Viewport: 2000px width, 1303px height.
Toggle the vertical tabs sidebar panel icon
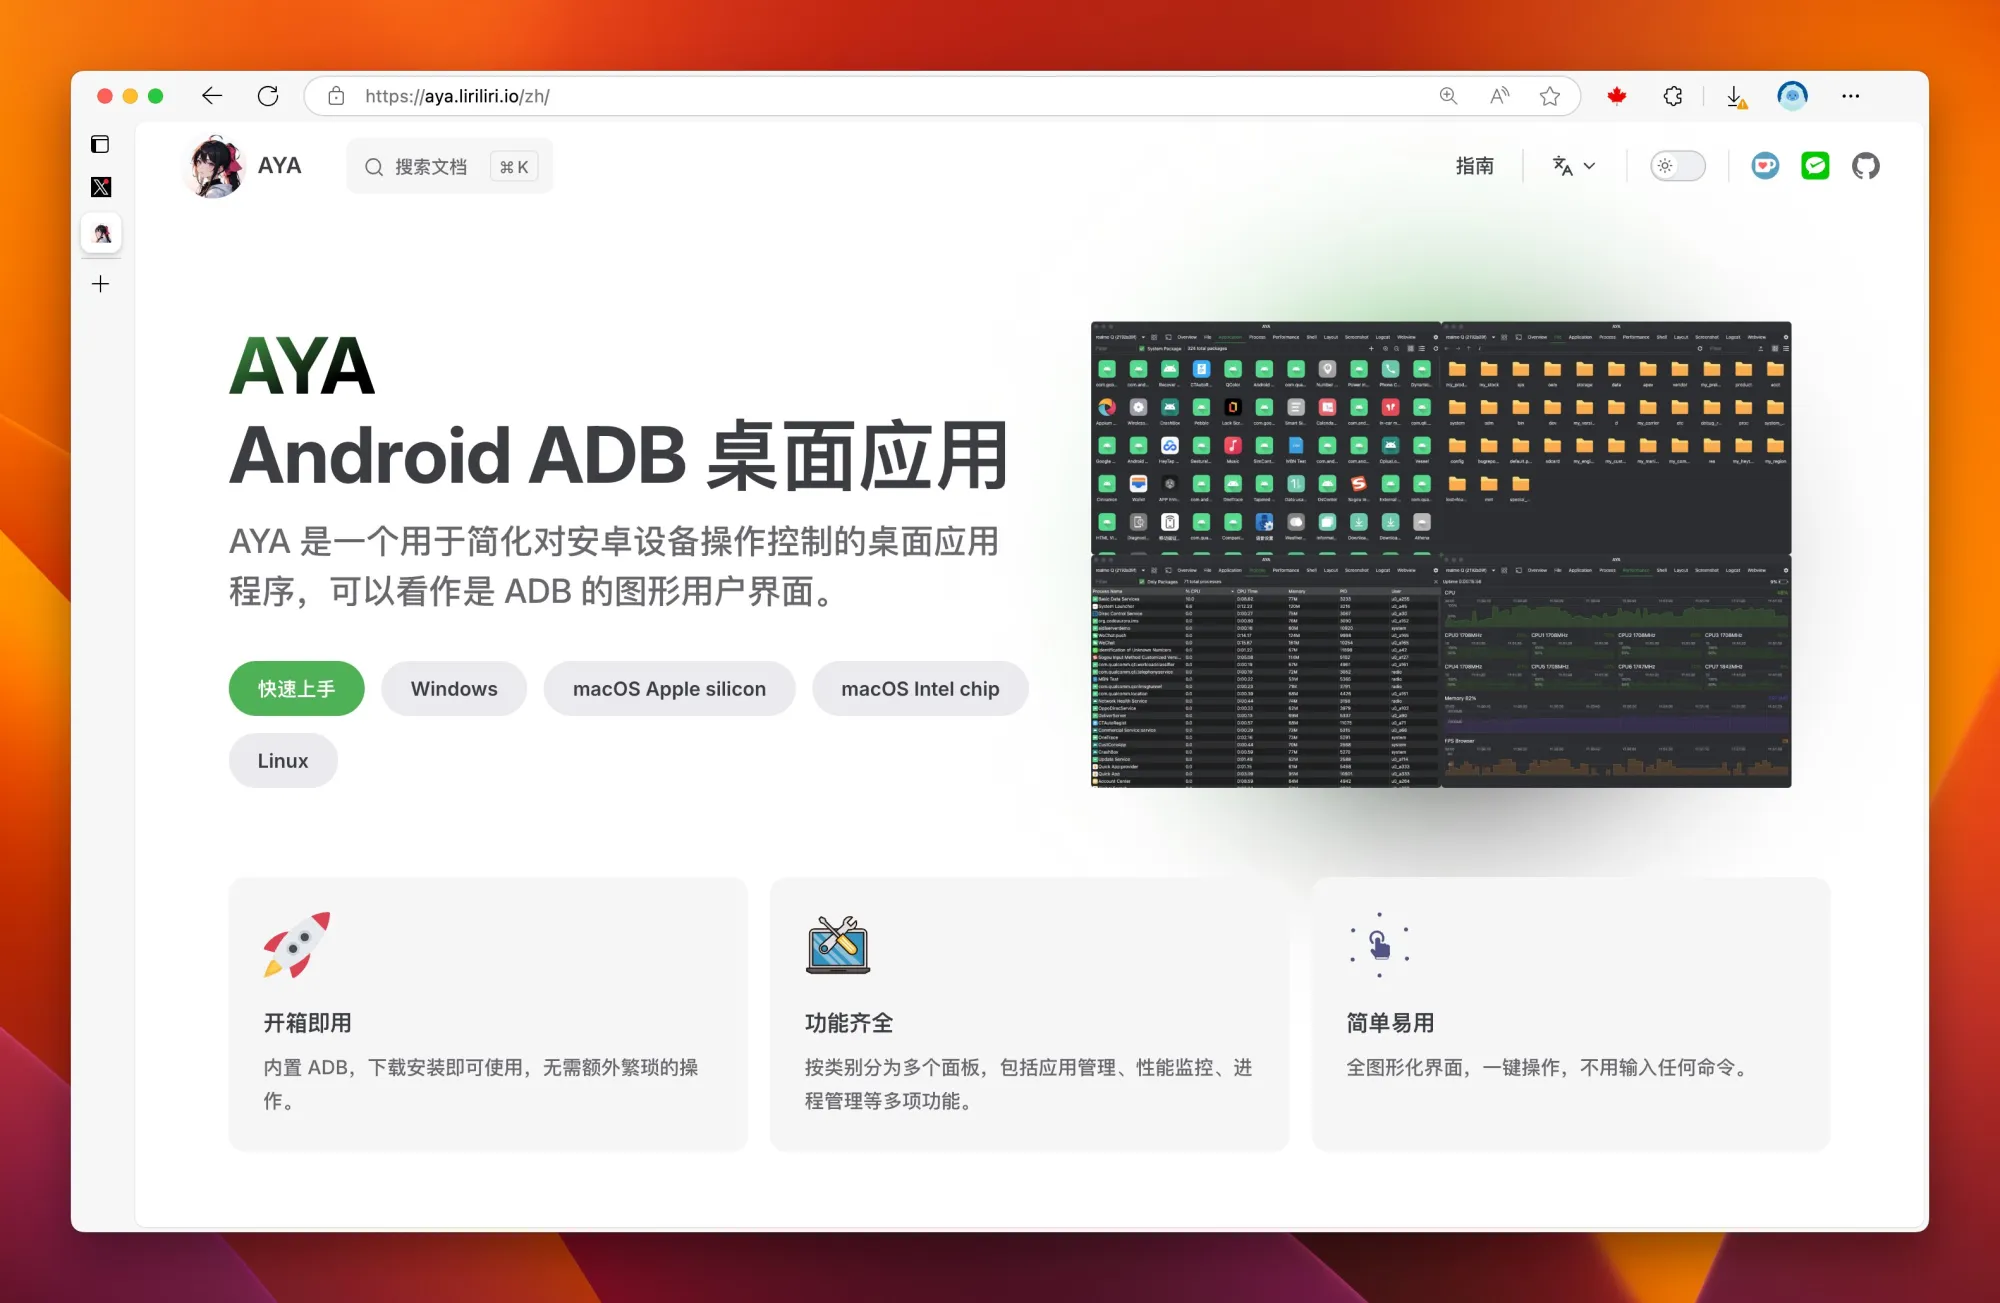100,144
